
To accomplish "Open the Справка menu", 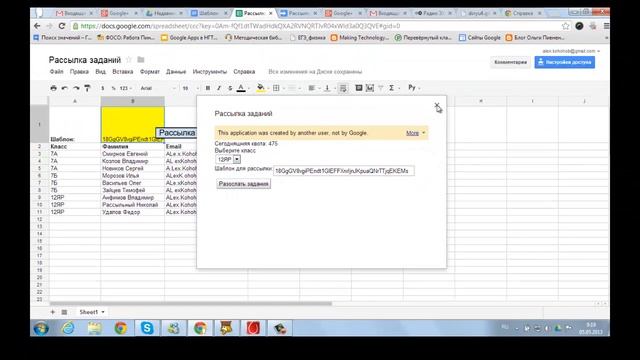I will point(244,71).
